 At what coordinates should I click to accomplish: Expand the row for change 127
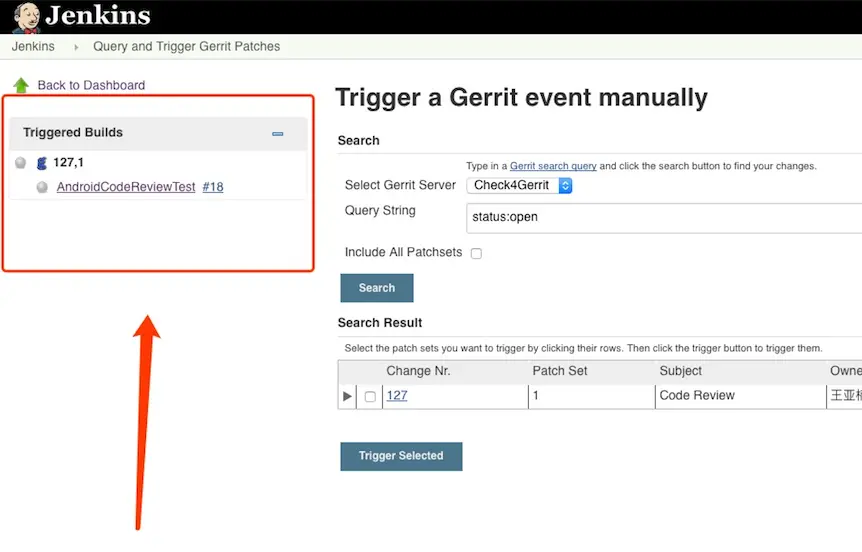347,396
